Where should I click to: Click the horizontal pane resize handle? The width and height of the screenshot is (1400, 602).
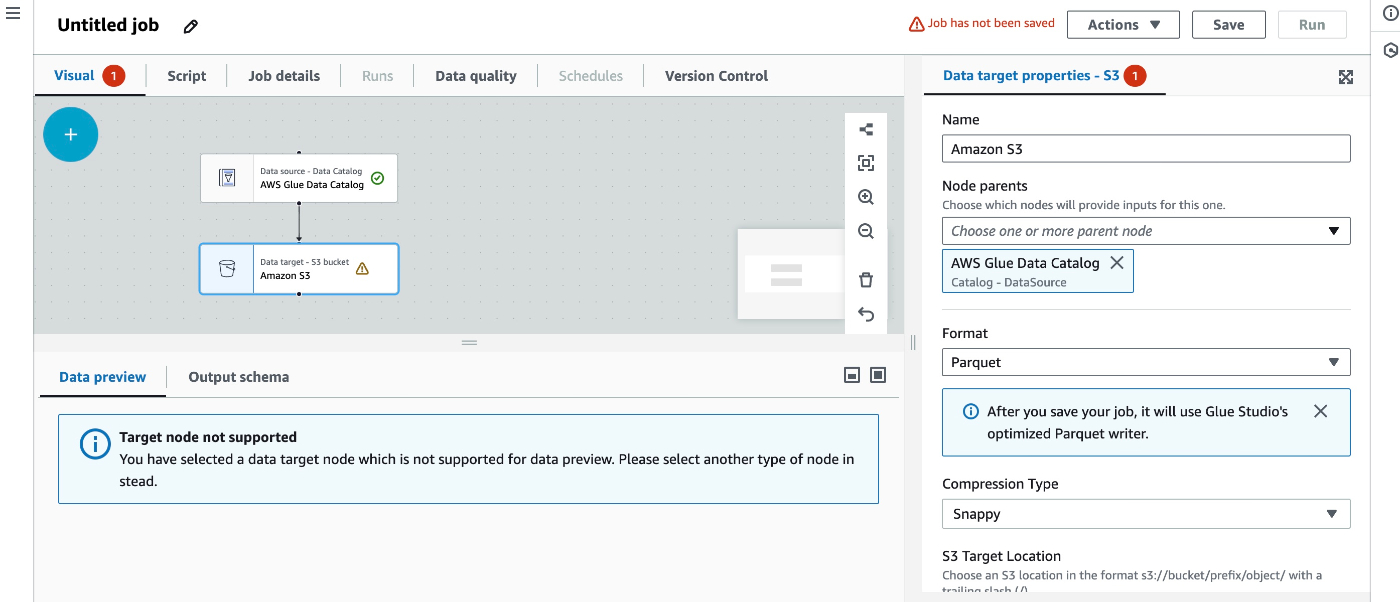pos(469,343)
